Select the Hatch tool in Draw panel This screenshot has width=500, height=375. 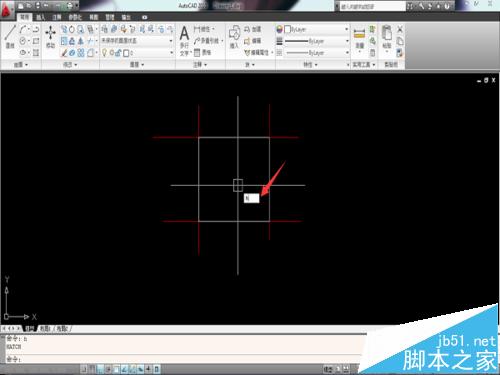[x=36, y=52]
